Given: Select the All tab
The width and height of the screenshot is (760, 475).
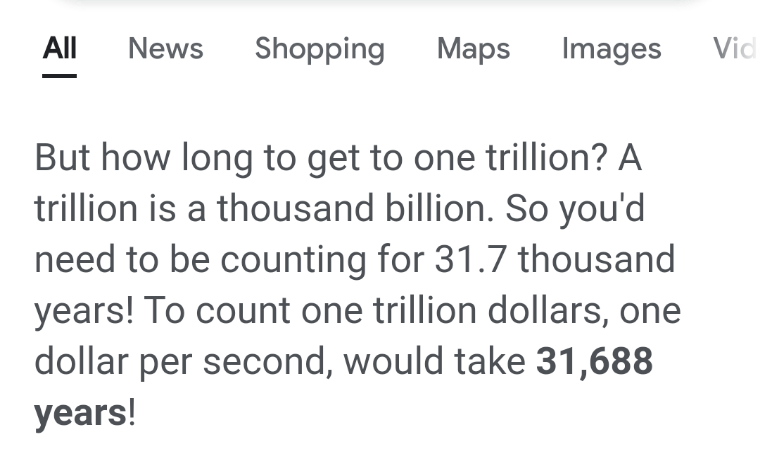Looking at the screenshot, I should click(60, 48).
